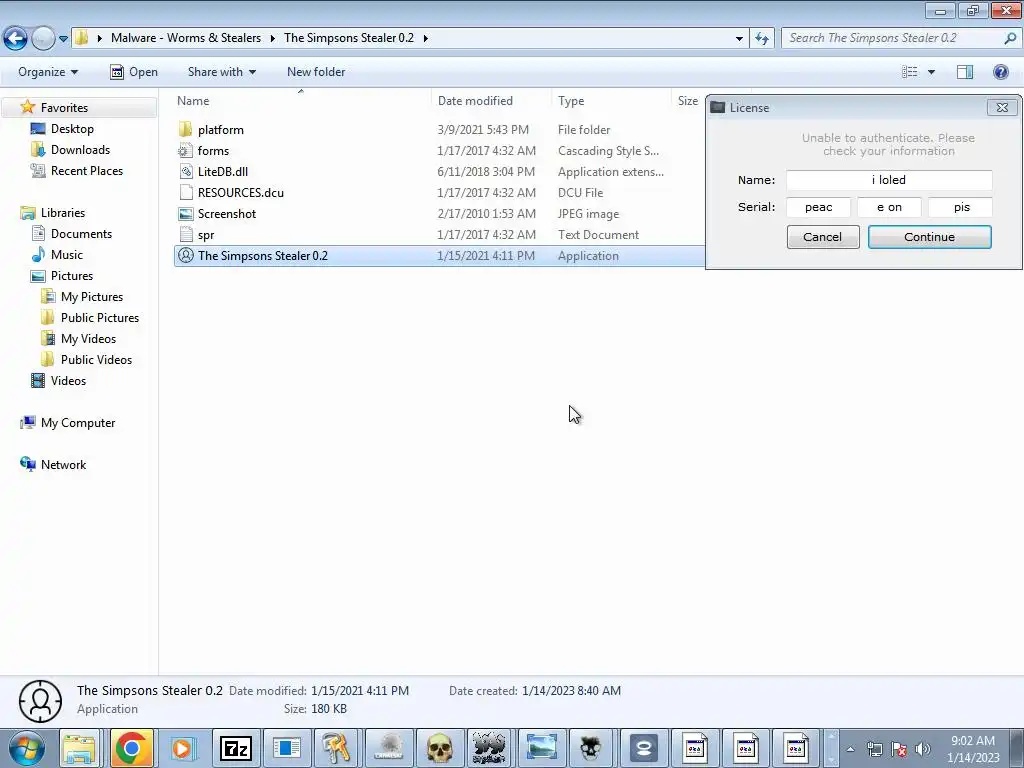The image size is (1024, 768).
Task: Close the License dialog
Action: (x=1002, y=108)
